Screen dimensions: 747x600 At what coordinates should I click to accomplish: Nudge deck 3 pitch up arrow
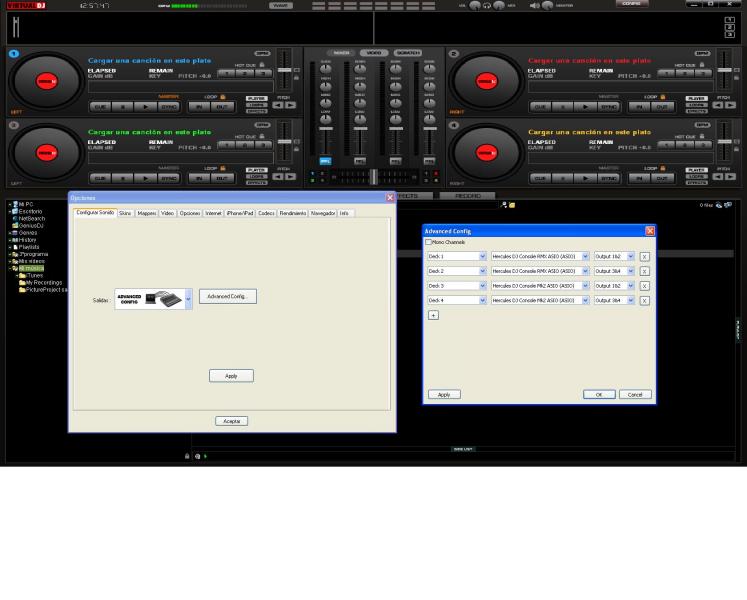click(290, 176)
